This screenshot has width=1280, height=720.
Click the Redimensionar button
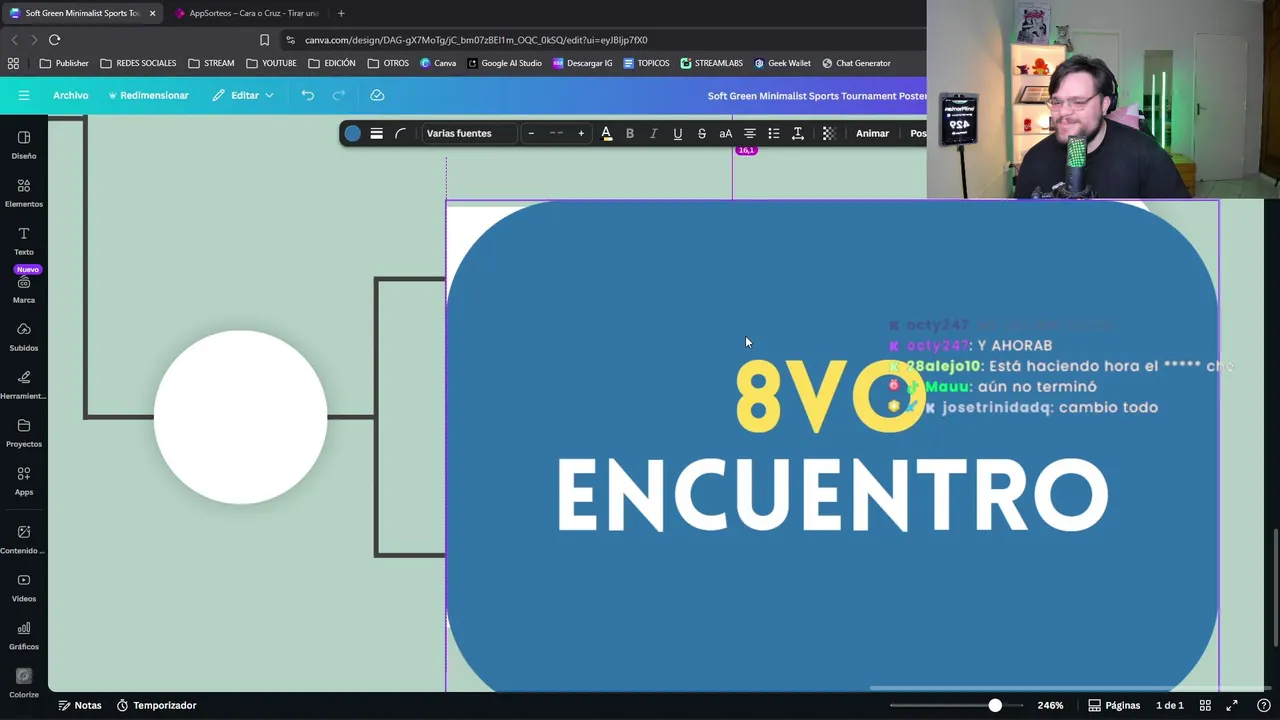pyautogui.click(x=148, y=95)
